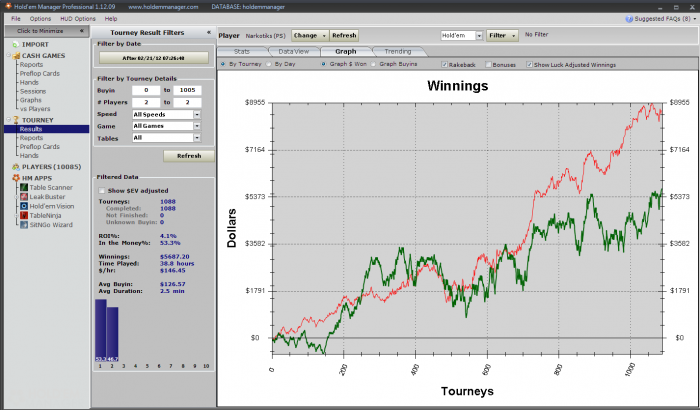The image size is (700, 410).
Task: Open Table Scanner app icon
Action: [24, 187]
